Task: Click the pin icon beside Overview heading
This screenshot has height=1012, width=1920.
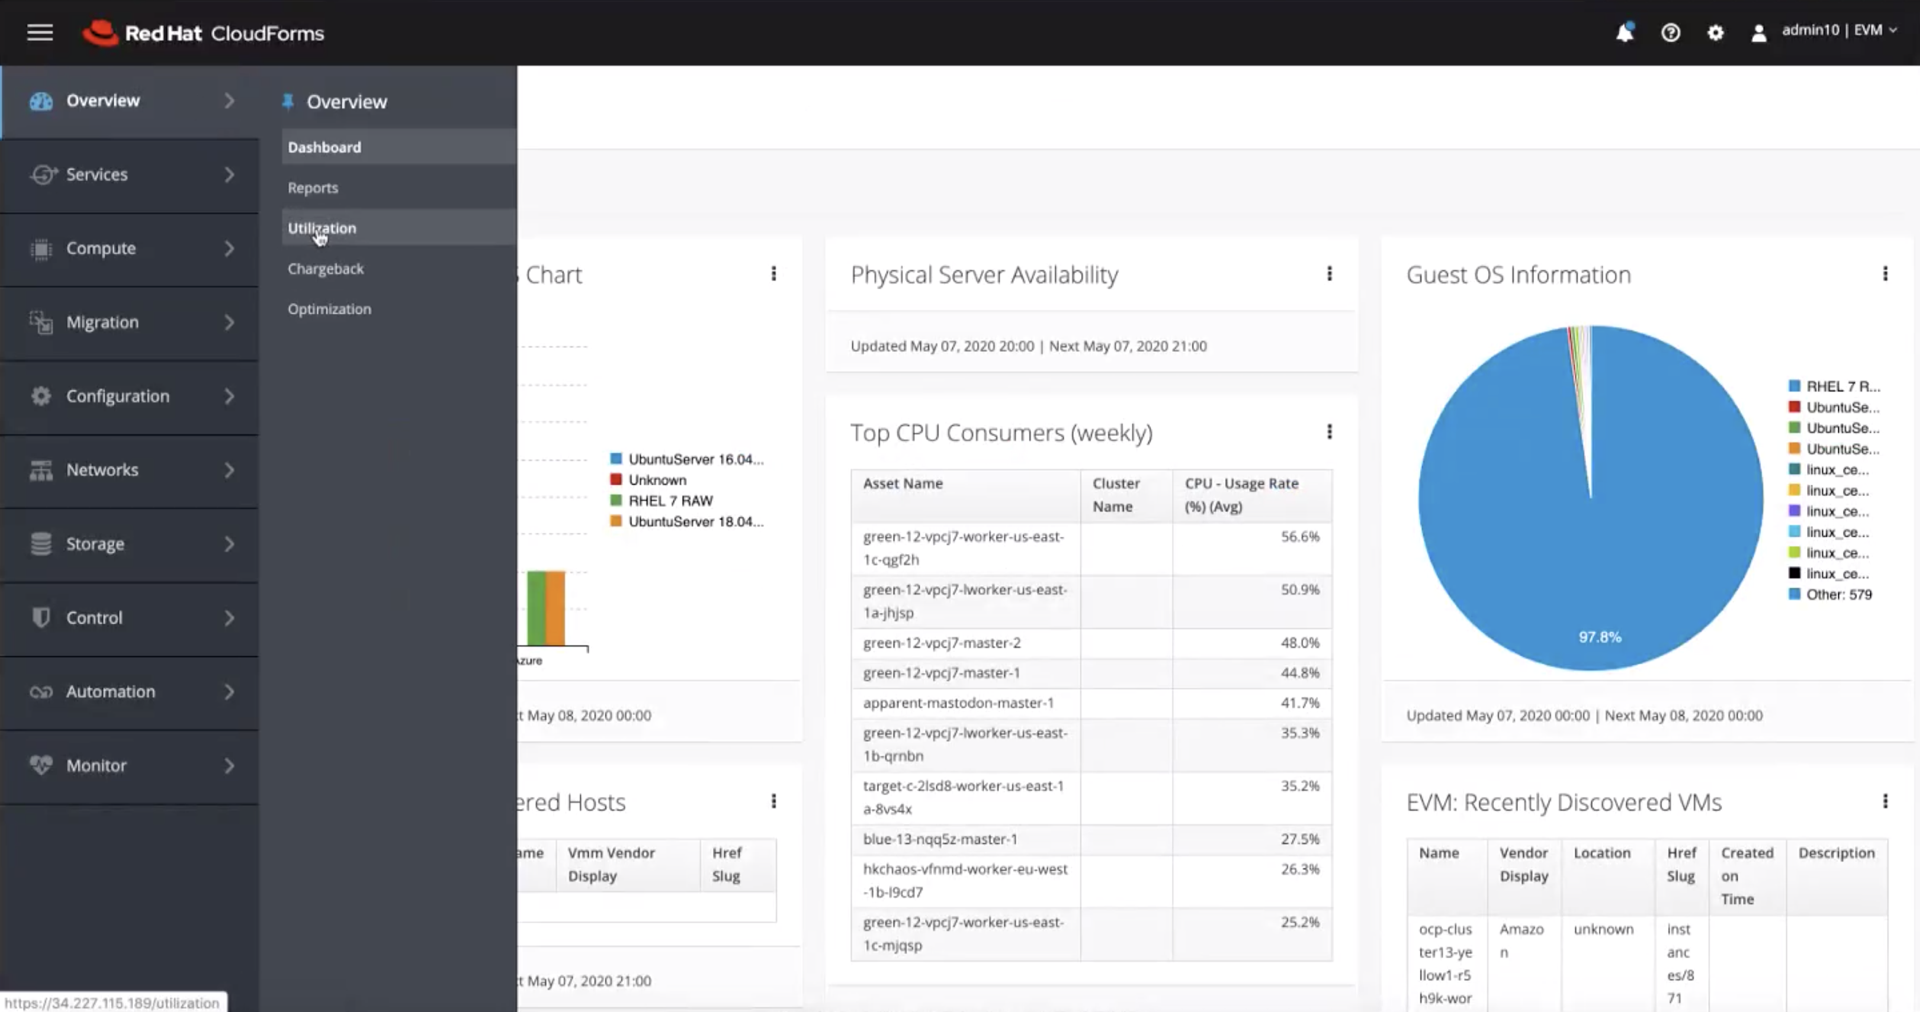Action: [x=288, y=101]
